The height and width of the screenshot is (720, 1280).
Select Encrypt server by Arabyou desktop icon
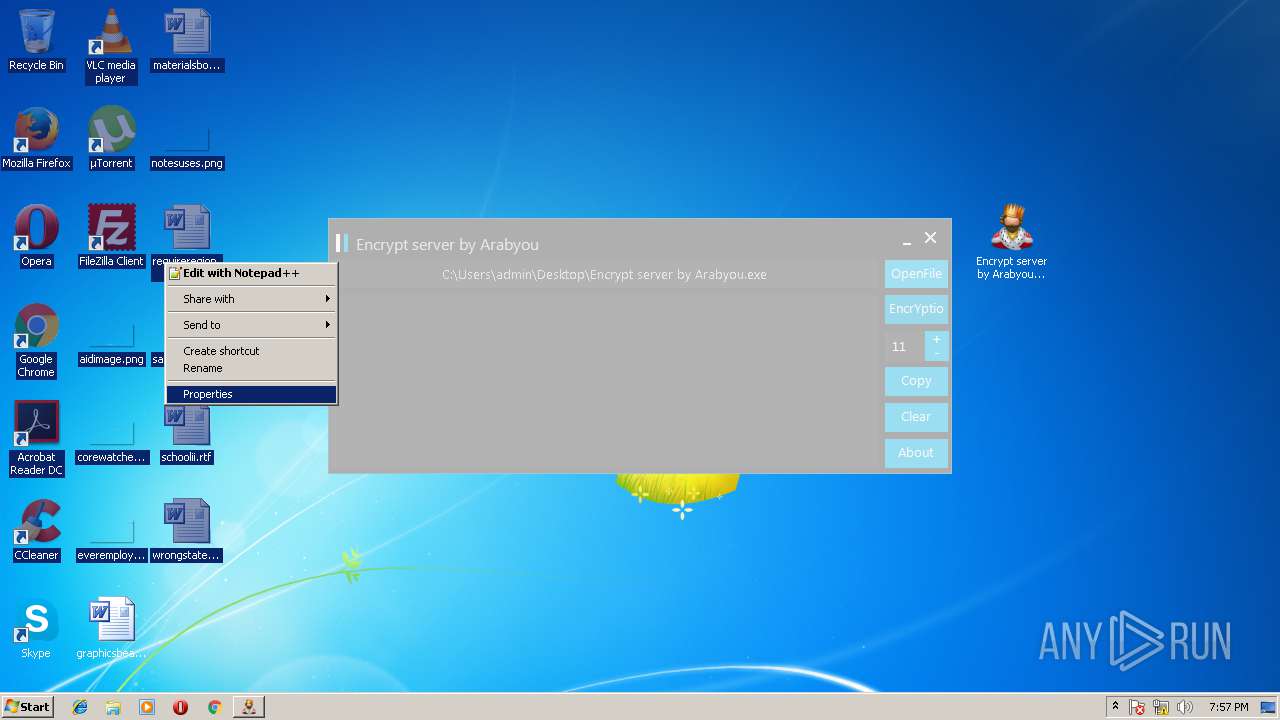coord(1011,242)
